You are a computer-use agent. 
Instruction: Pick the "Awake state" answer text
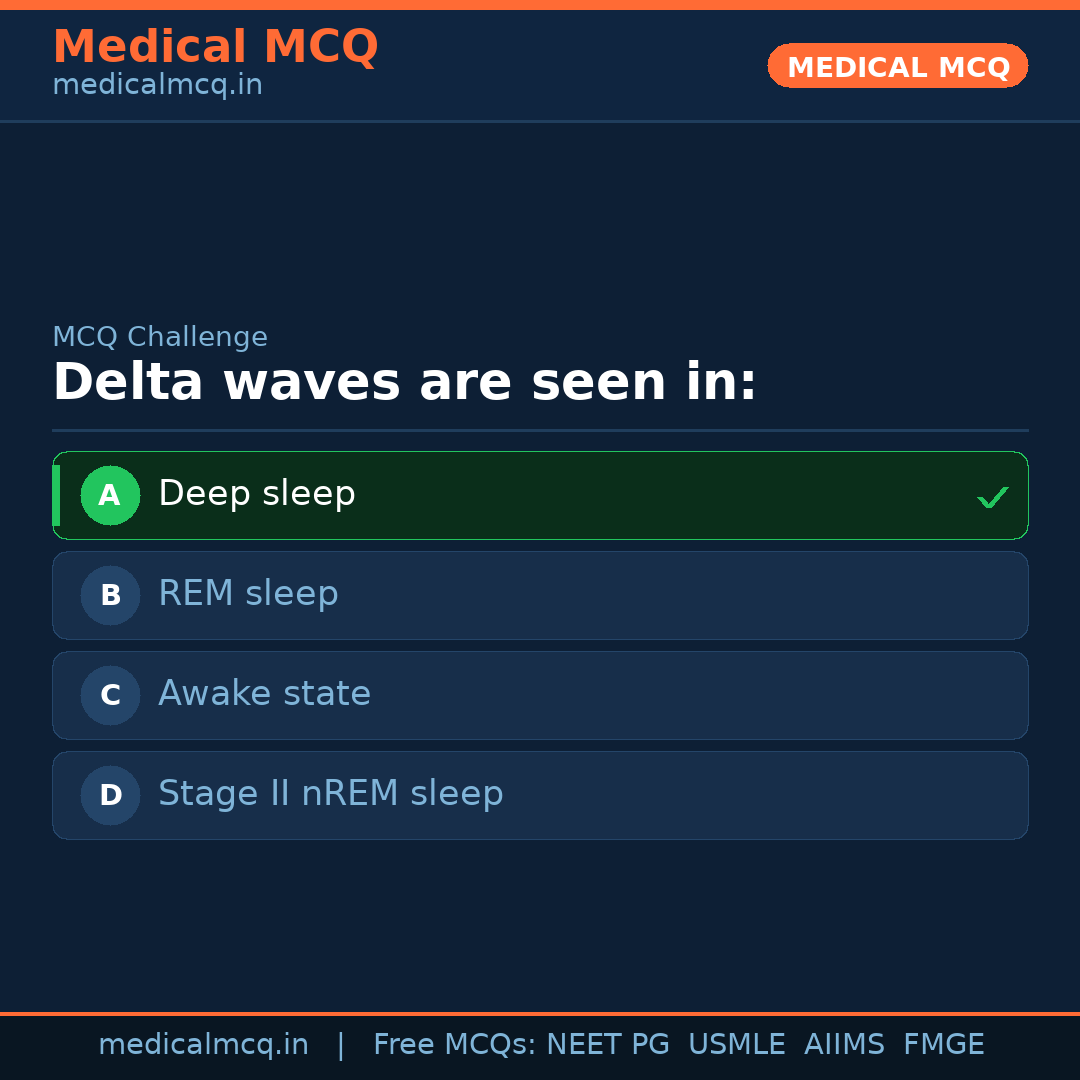[x=264, y=694]
